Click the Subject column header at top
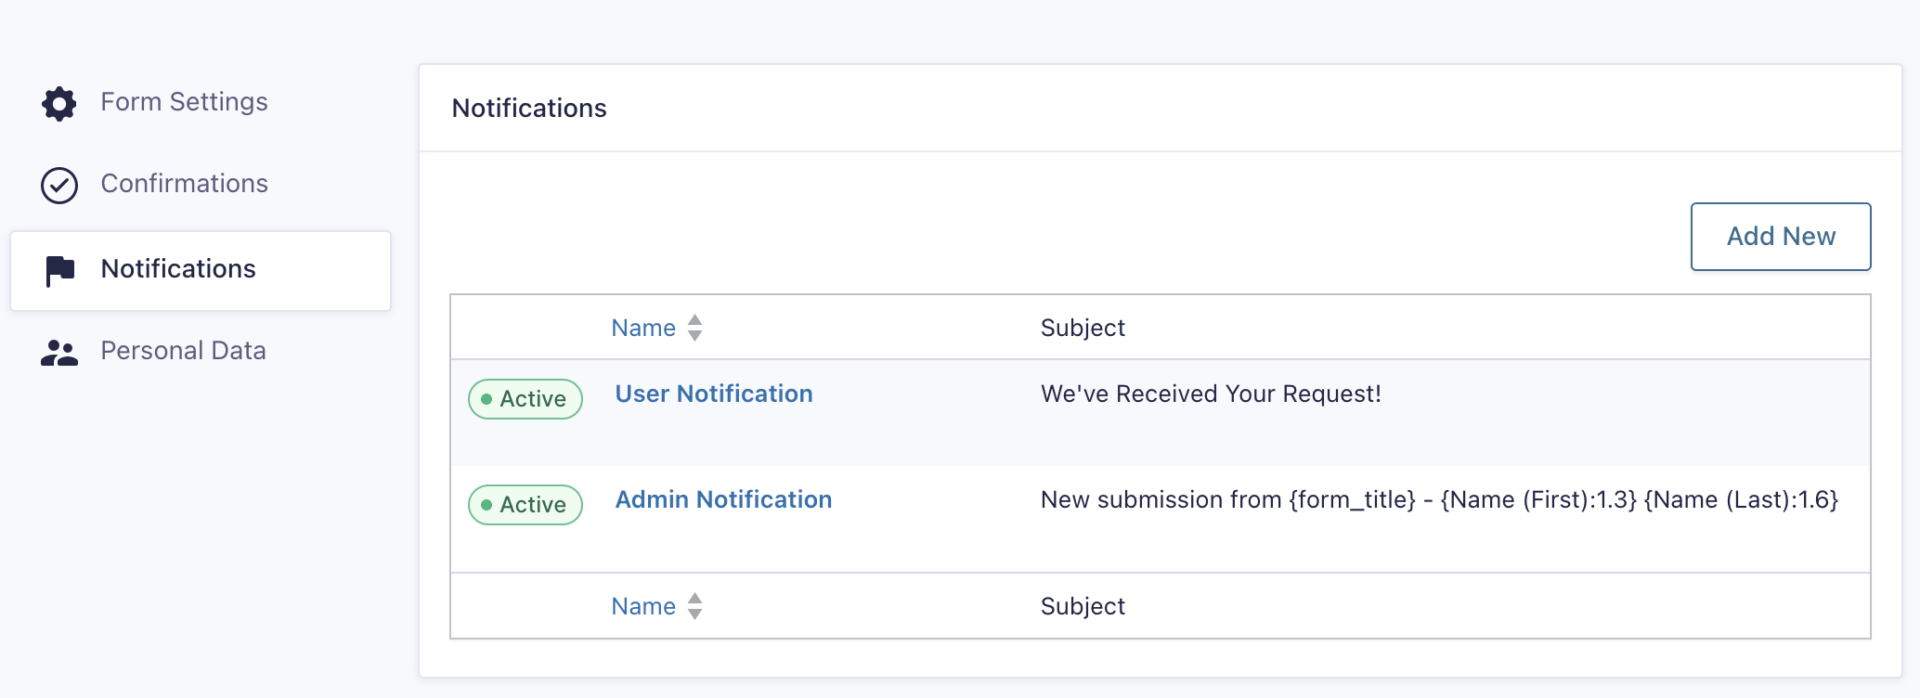 click(1082, 328)
